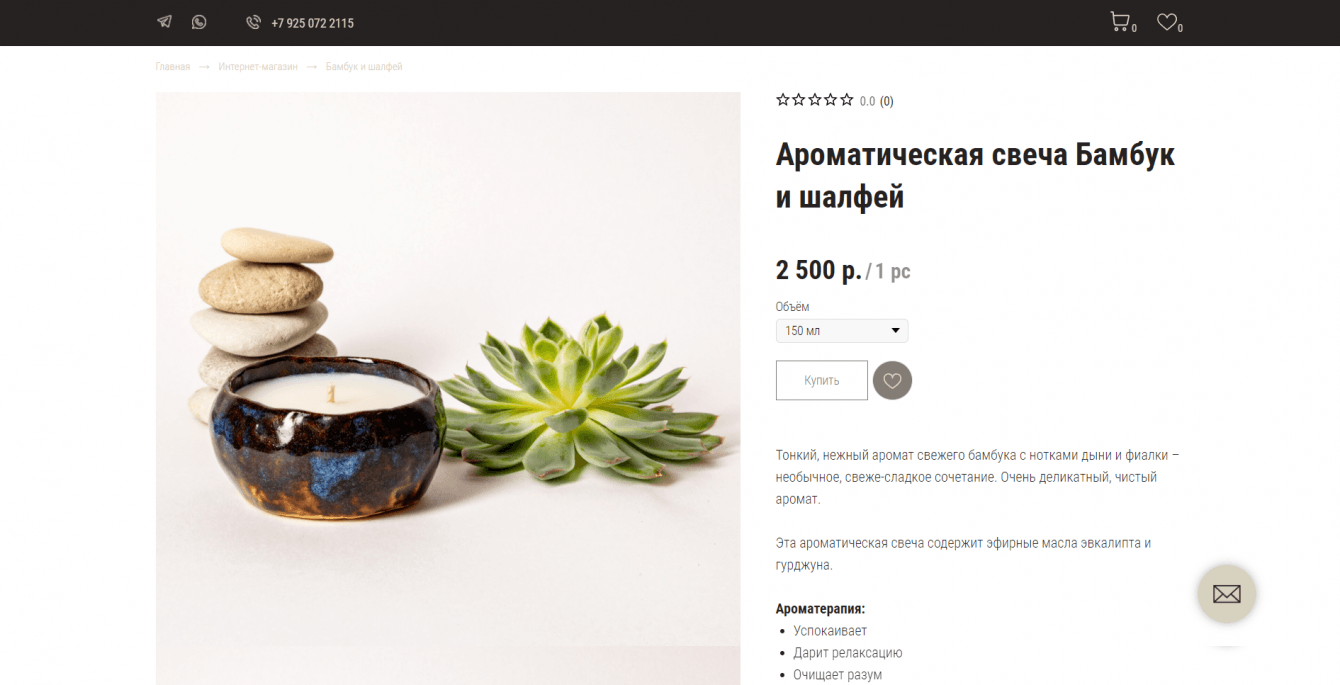Click Бамбук и шалфей breadcrumb

coord(364,67)
